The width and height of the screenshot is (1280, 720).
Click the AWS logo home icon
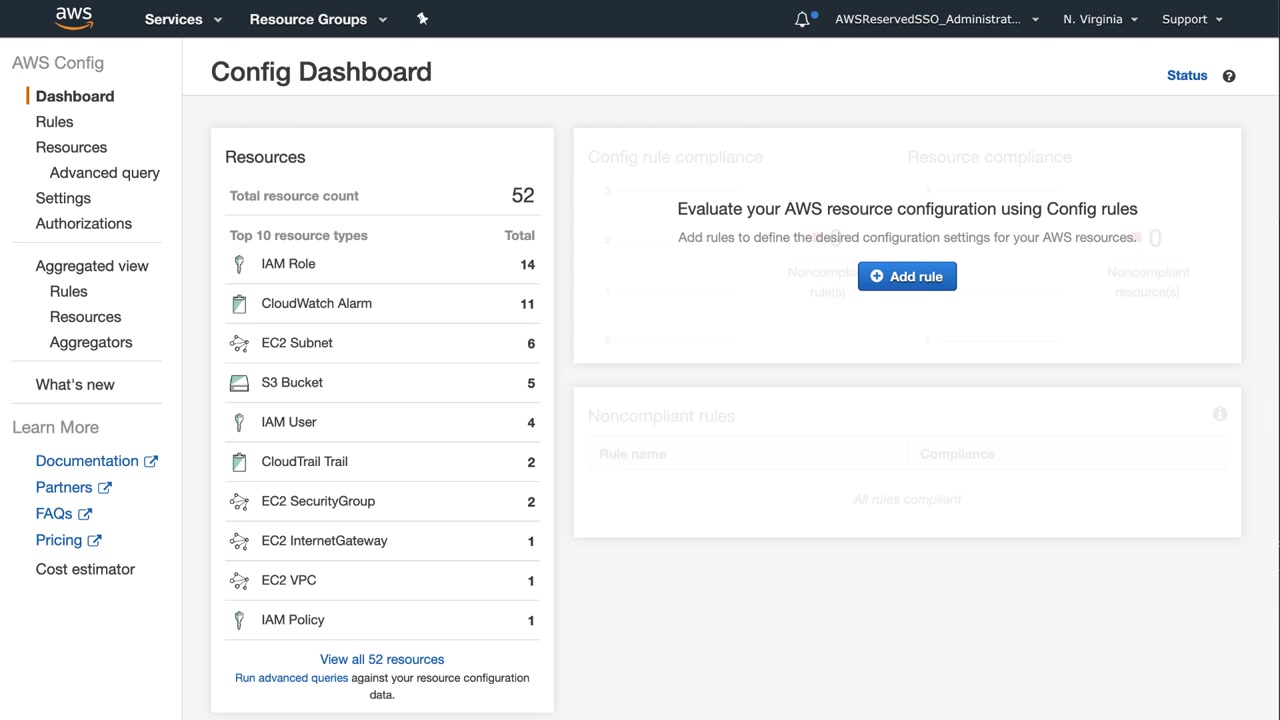coord(74,18)
